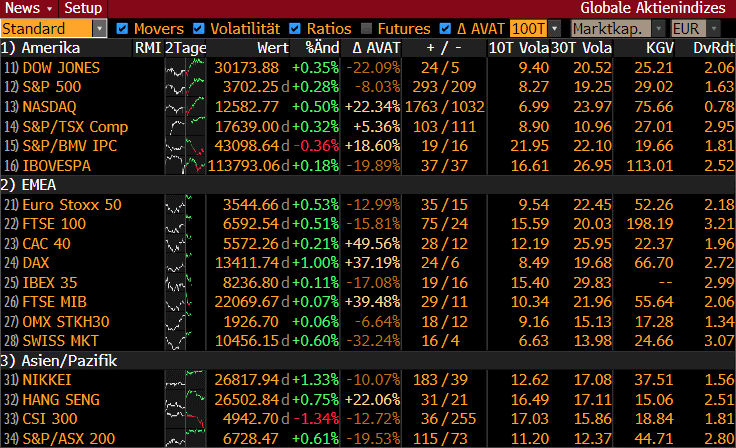Click the DAX 2-day sparkline chart

(185, 263)
